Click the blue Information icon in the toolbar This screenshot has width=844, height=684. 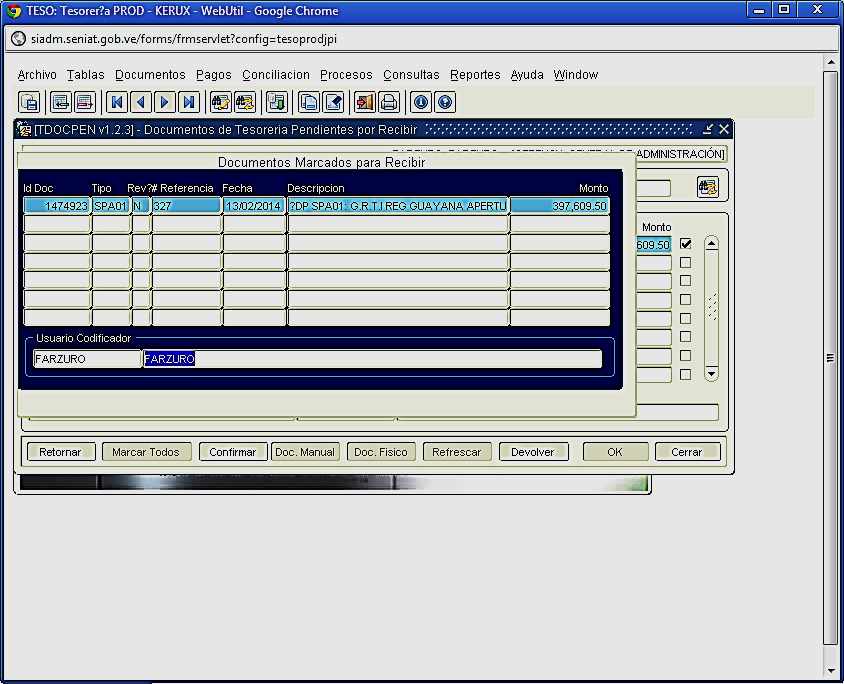[421, 102]
